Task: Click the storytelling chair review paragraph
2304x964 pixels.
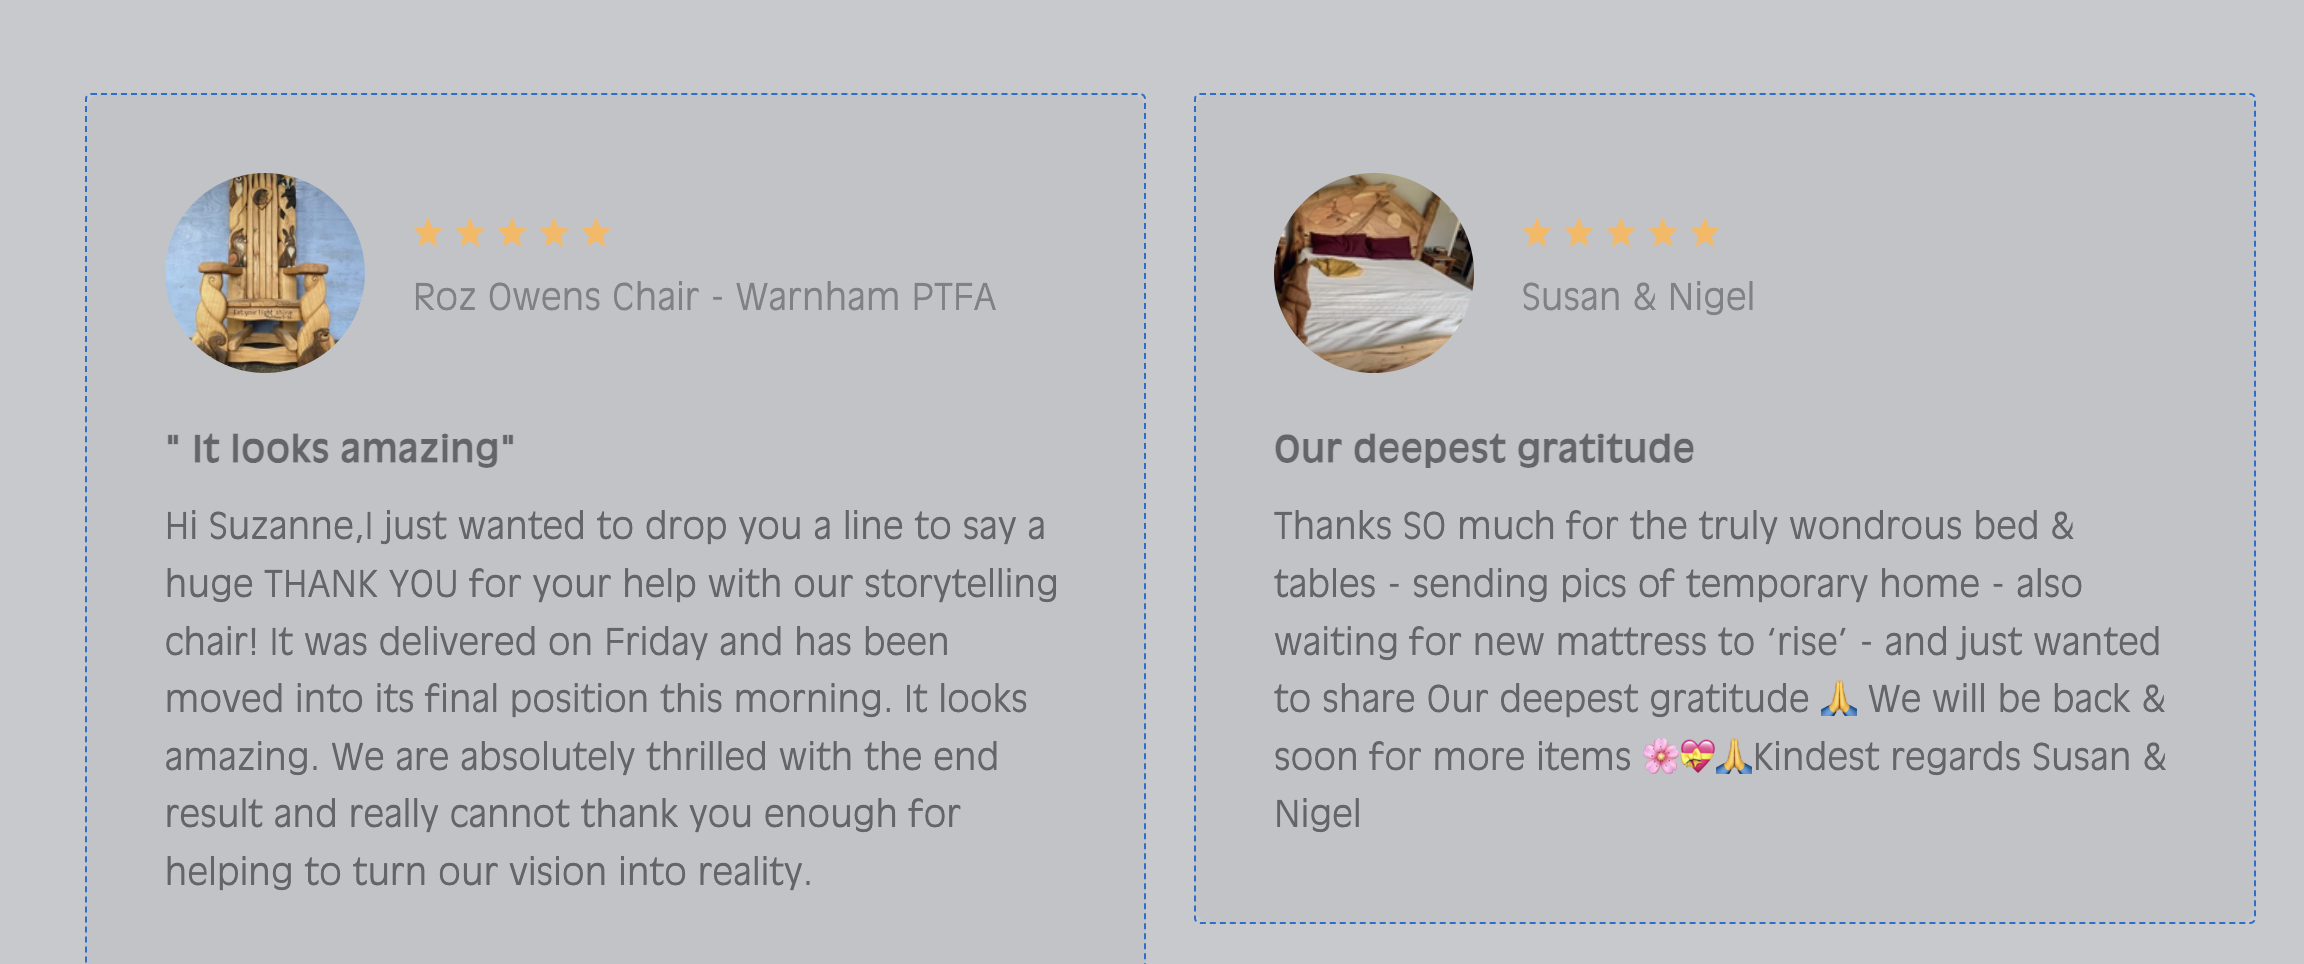Action: coord(610,699)
